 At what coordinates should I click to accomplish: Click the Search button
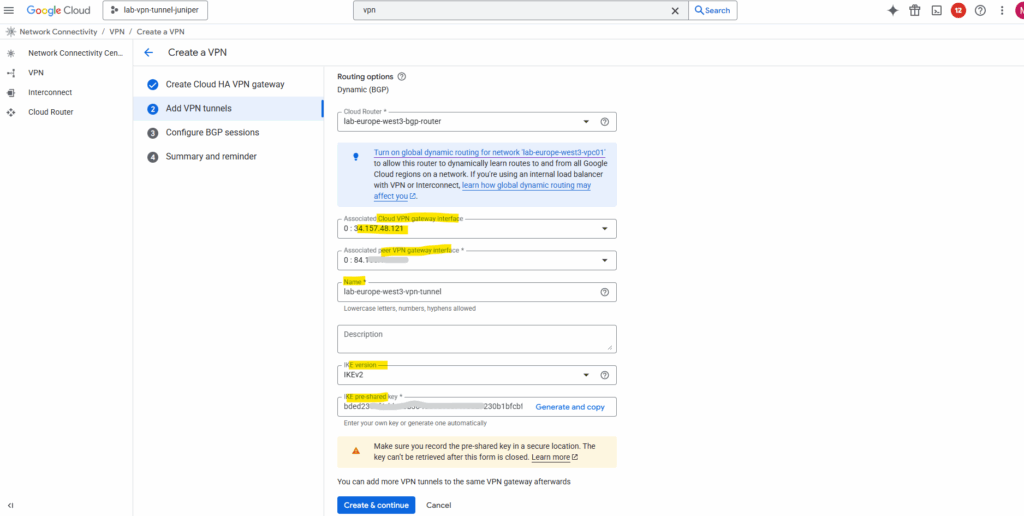tap(712, 10)
